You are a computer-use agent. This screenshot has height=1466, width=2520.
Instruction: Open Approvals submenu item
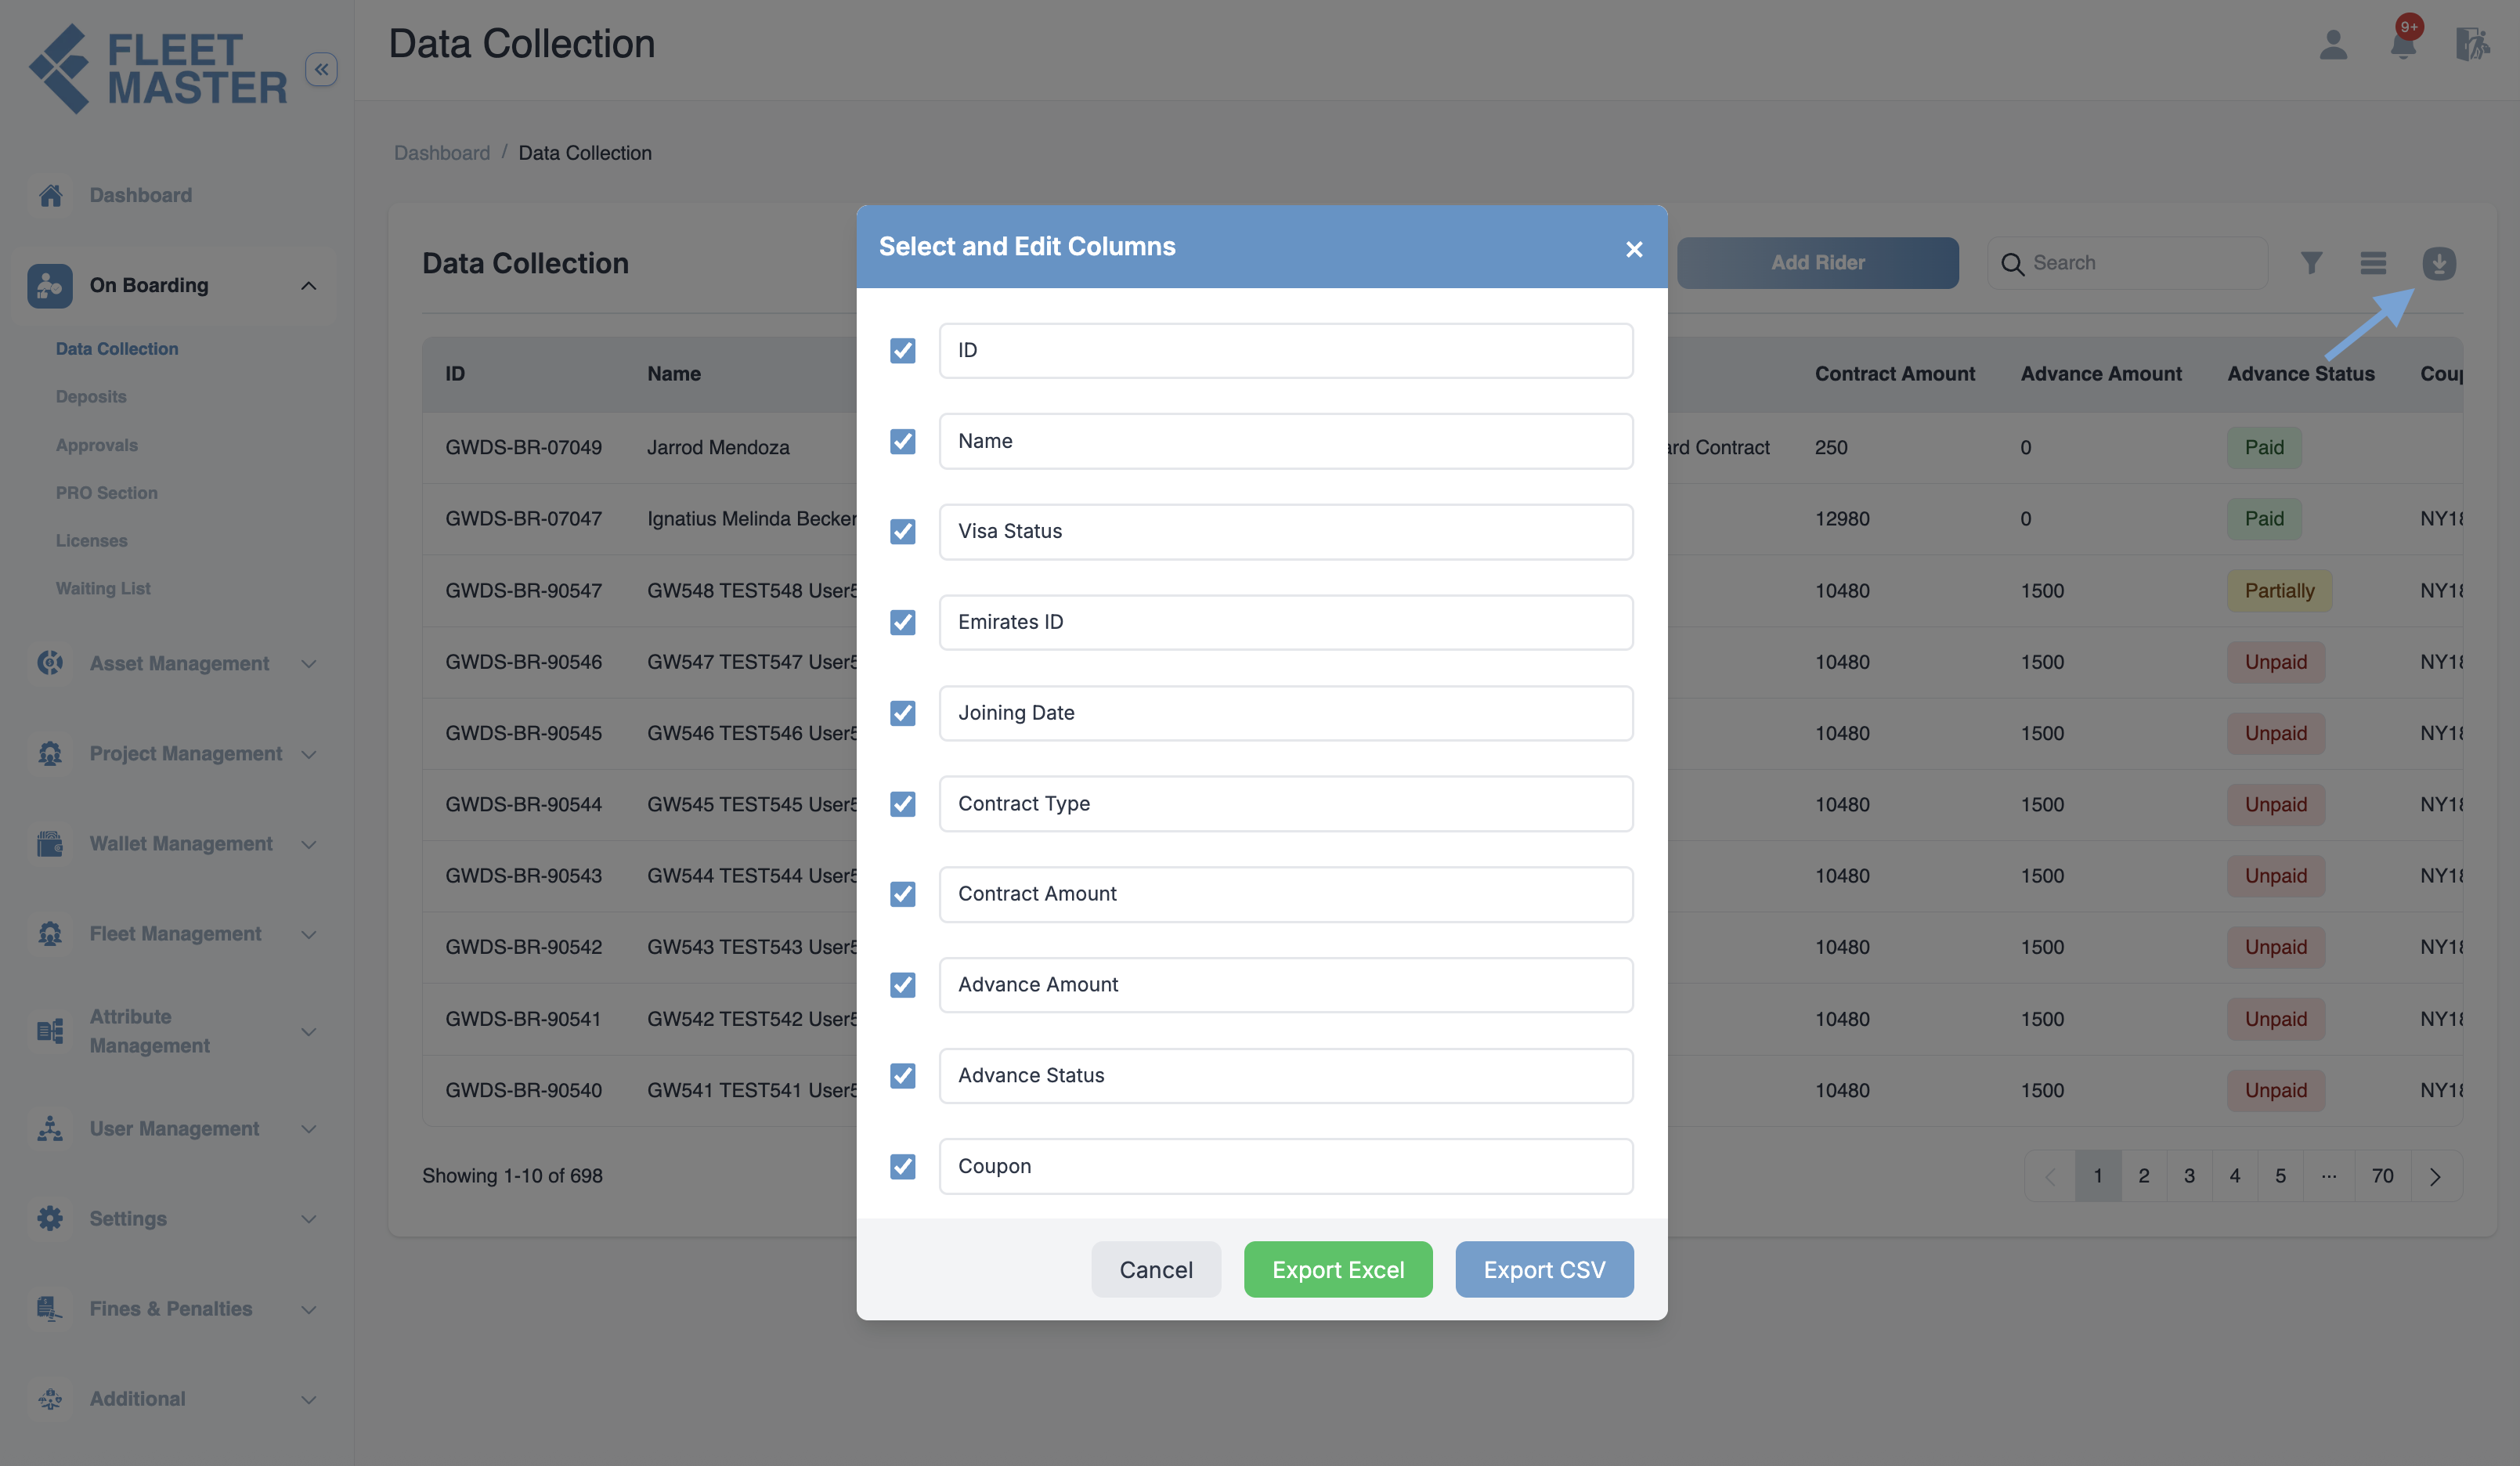coord(97,445)
